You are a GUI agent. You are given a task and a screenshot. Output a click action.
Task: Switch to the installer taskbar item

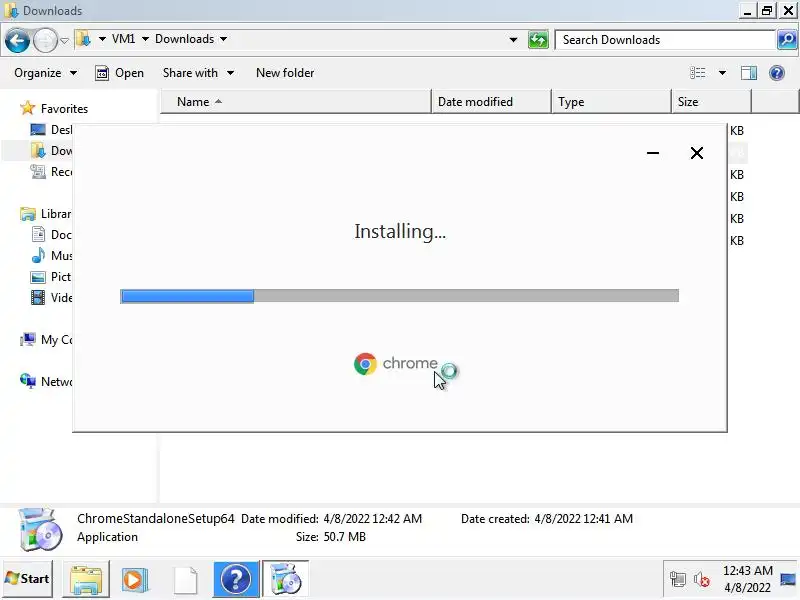click(285, 579)
